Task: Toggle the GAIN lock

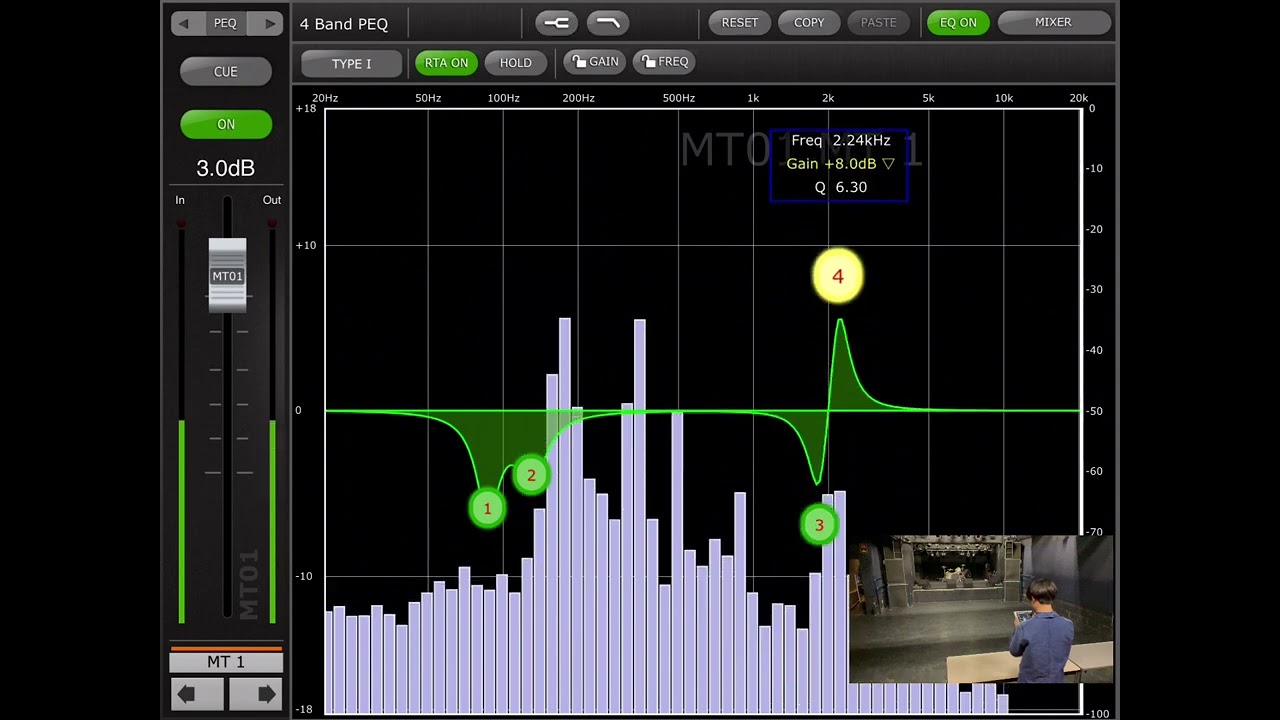Action: pos(595,62)
